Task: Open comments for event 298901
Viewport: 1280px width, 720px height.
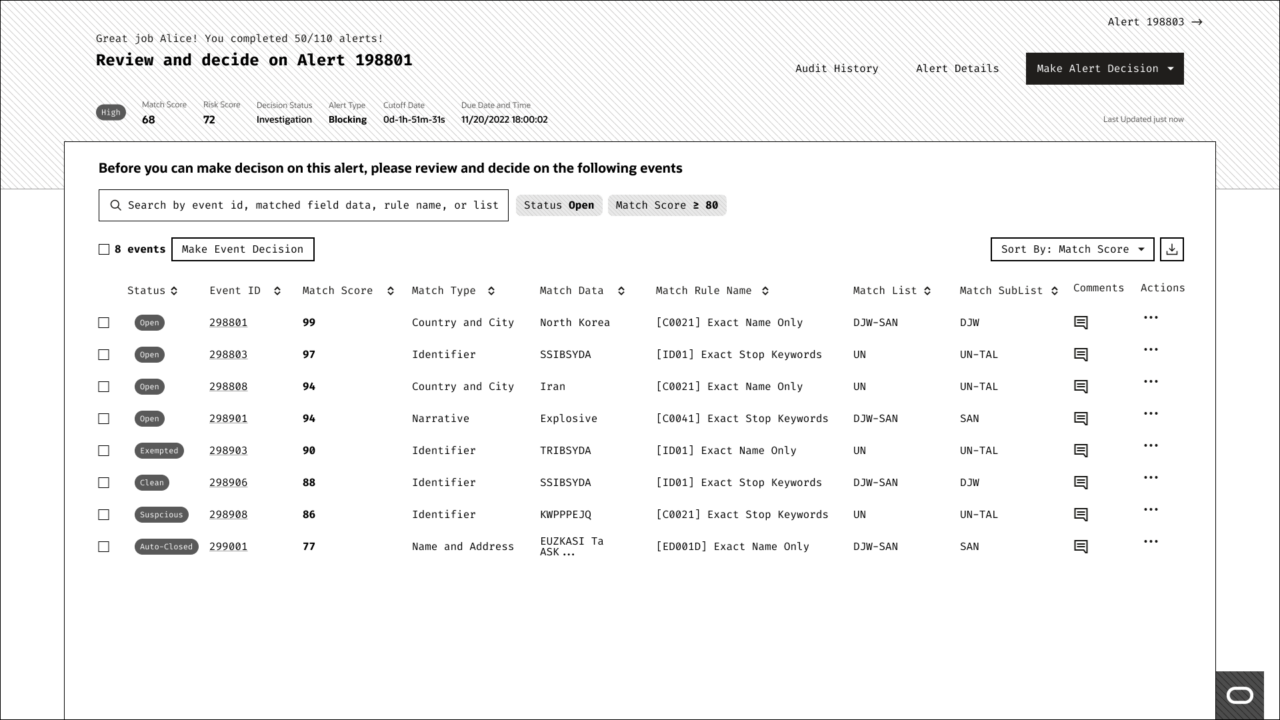Action: tap(1080, 419)
